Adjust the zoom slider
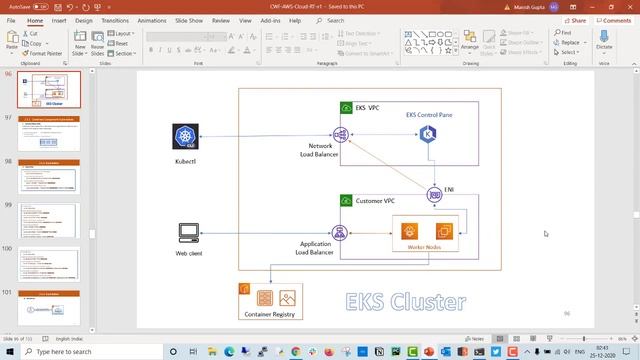 [584, 339]
